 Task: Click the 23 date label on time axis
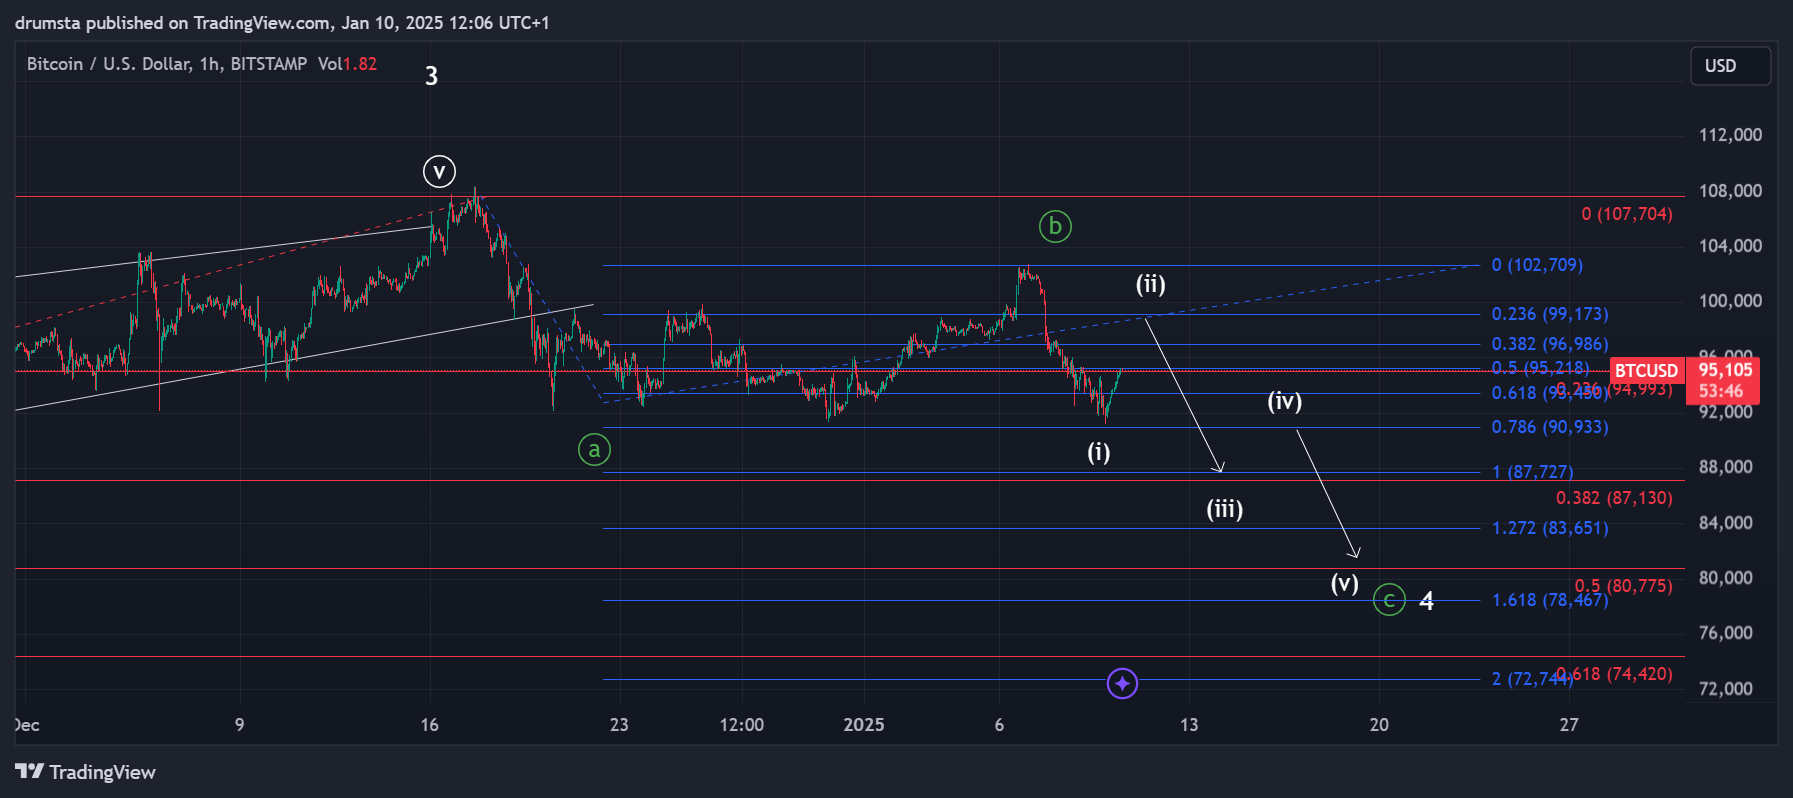[619, 725]
